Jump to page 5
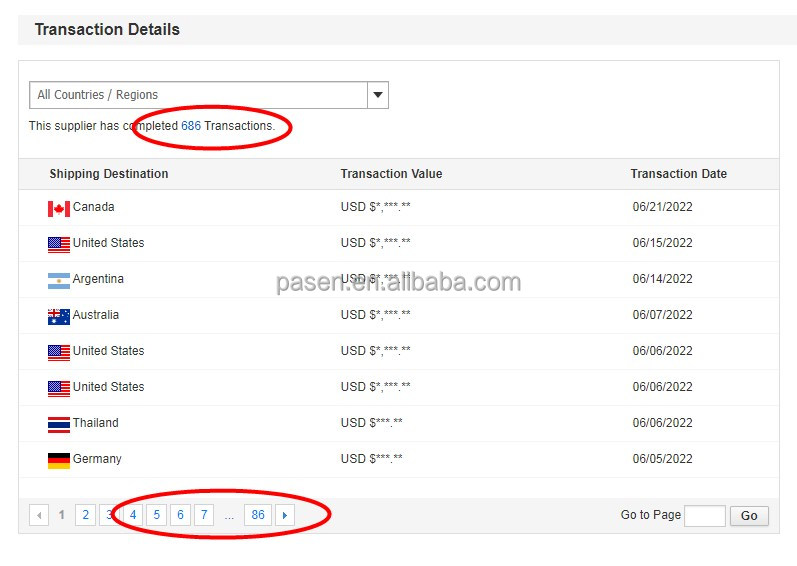The image size is (797, 566). point(157,515)
